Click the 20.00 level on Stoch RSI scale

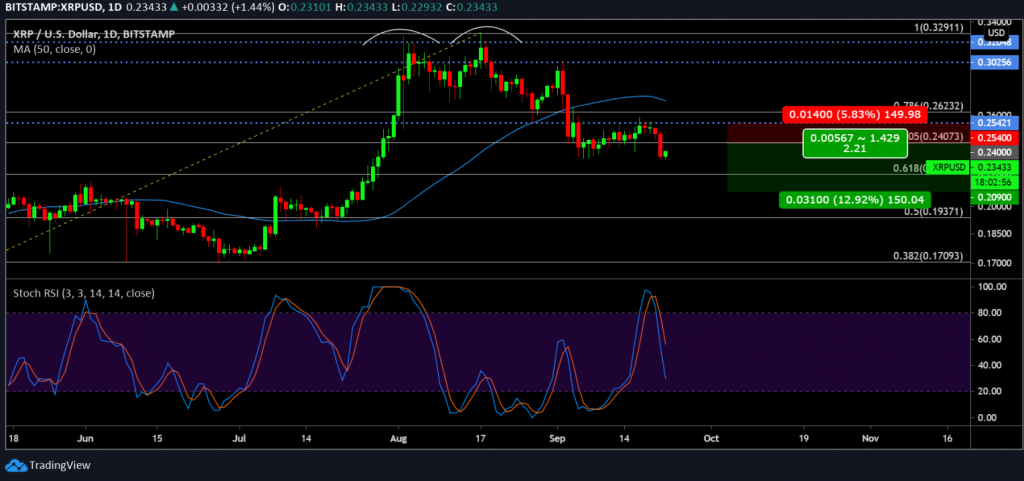991,391
